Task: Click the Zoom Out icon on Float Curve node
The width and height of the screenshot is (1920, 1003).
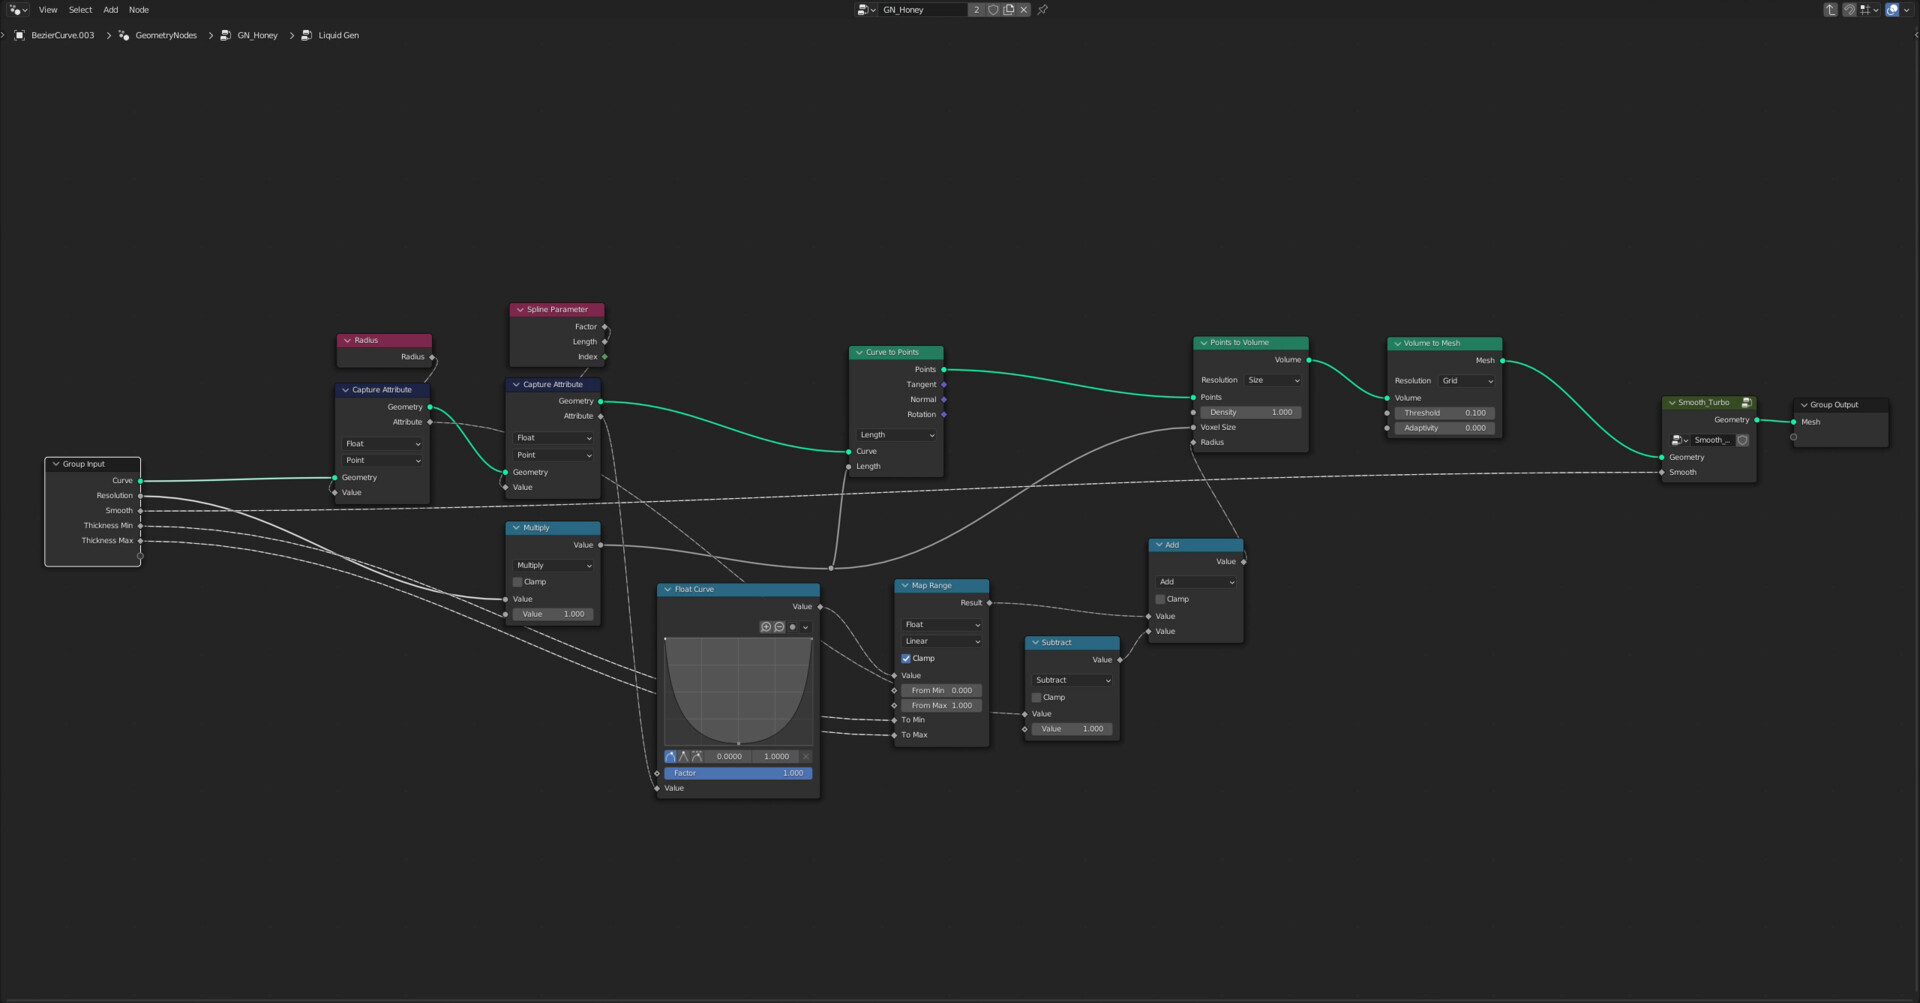Action: click(779, 627)
